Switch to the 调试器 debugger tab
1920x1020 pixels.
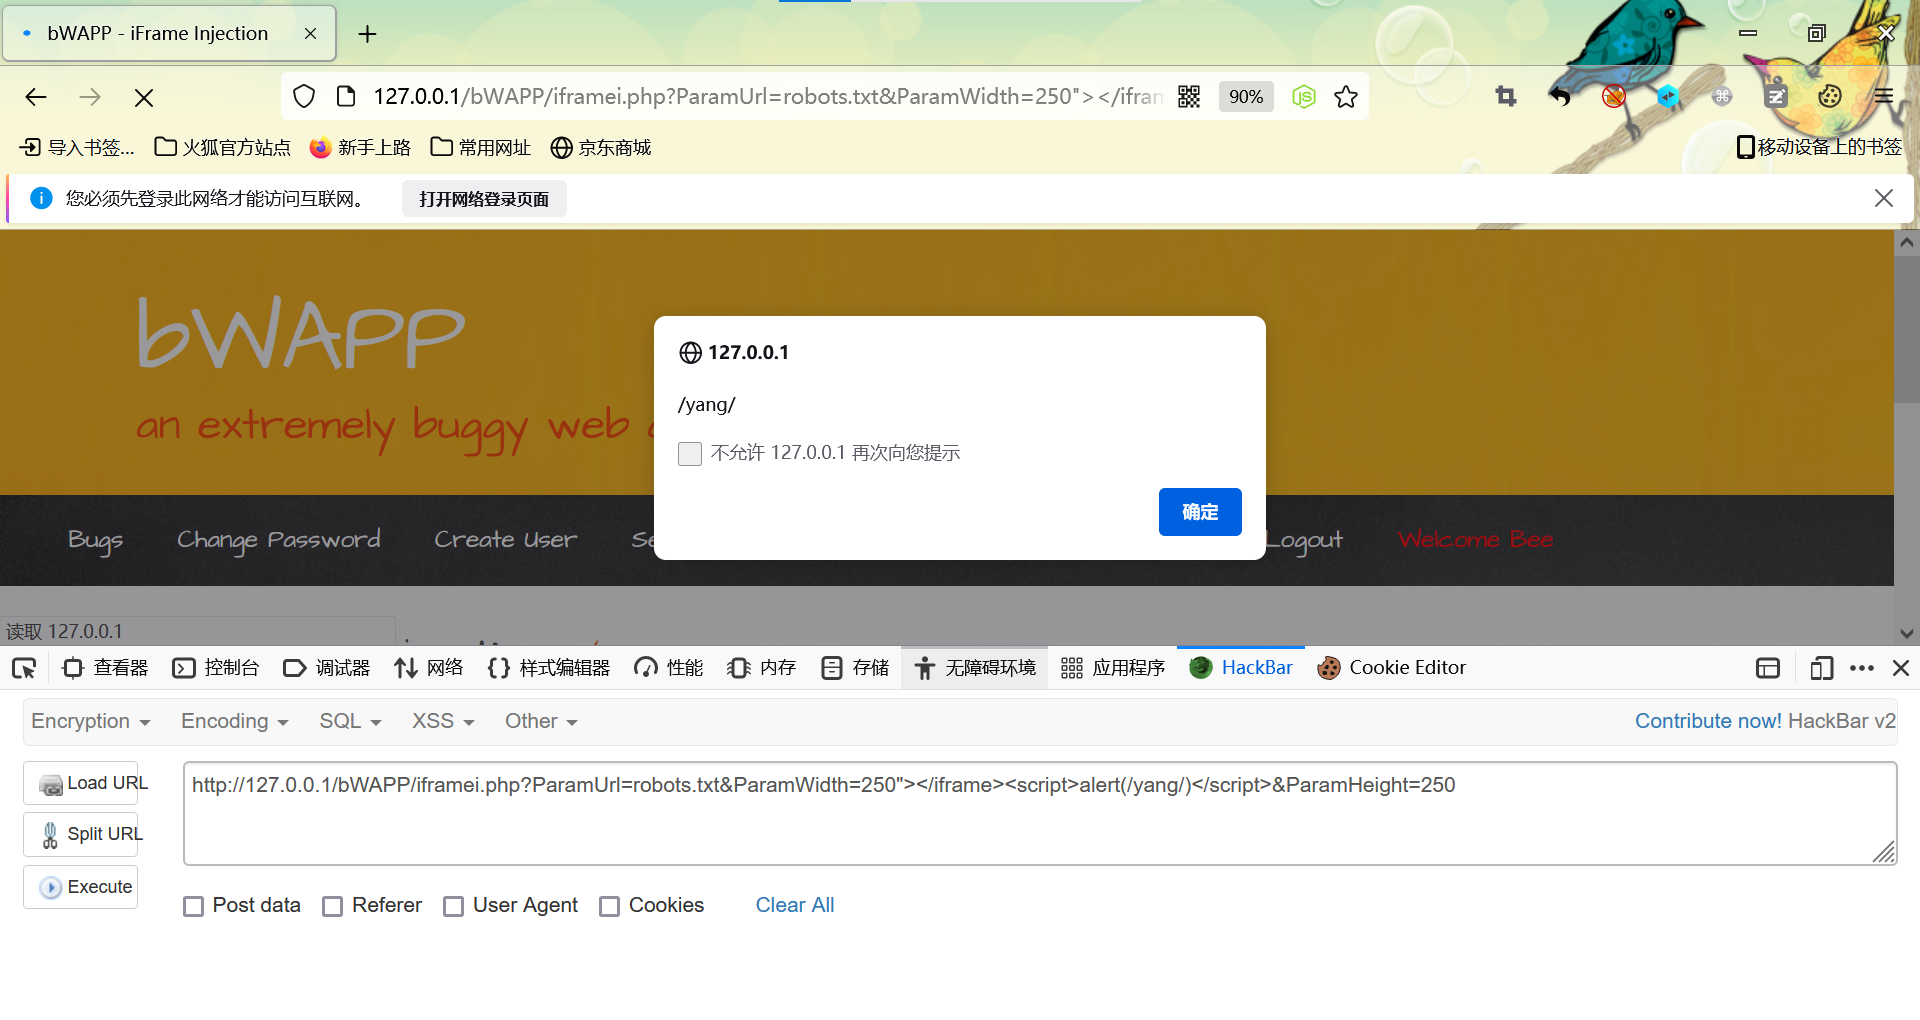coord(327,668)
